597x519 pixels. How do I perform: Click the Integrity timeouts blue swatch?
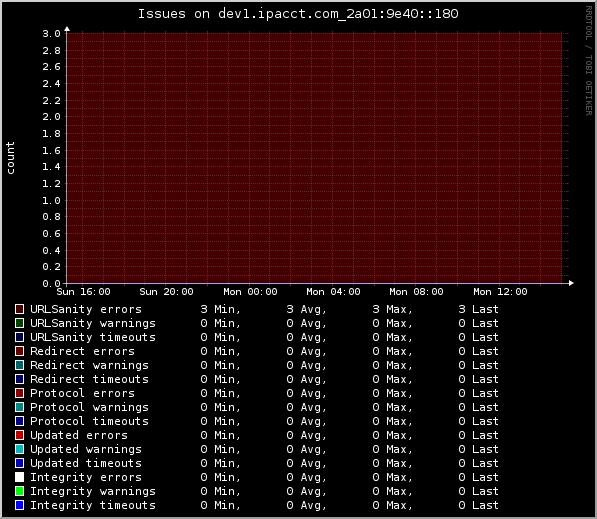tap(19, 505)
